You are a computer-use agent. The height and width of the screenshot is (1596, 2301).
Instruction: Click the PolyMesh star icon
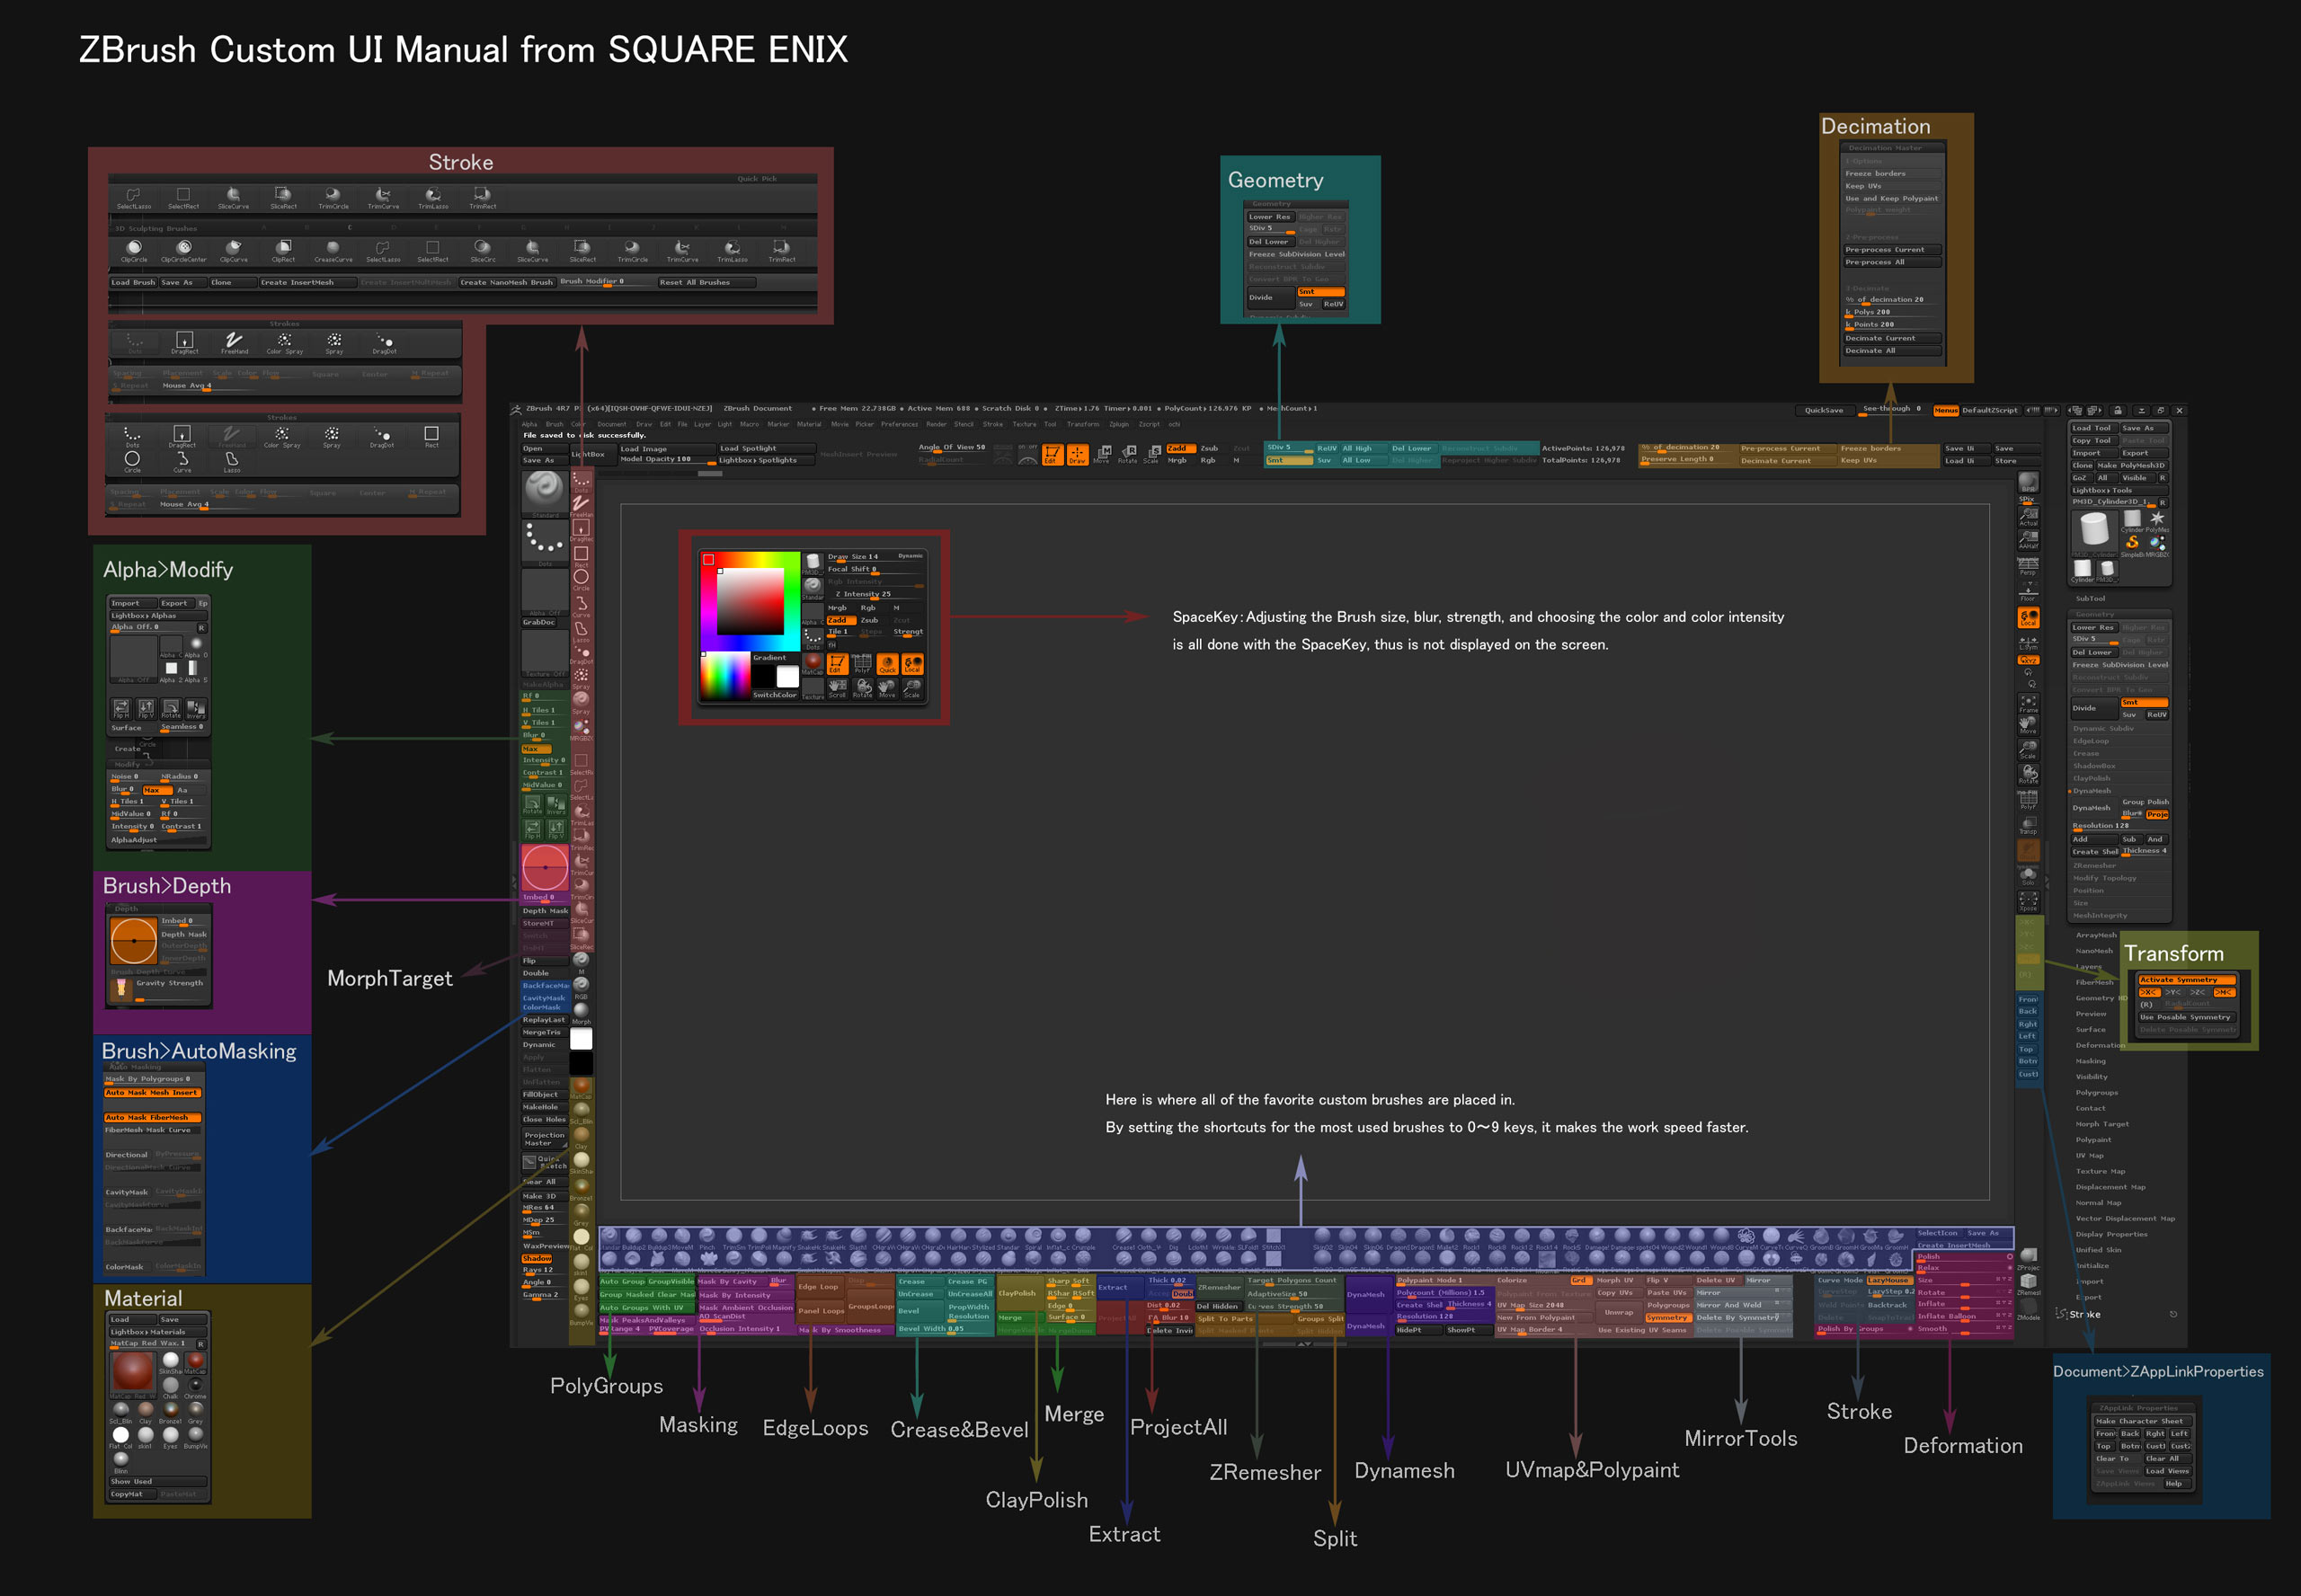point(2158,518)
